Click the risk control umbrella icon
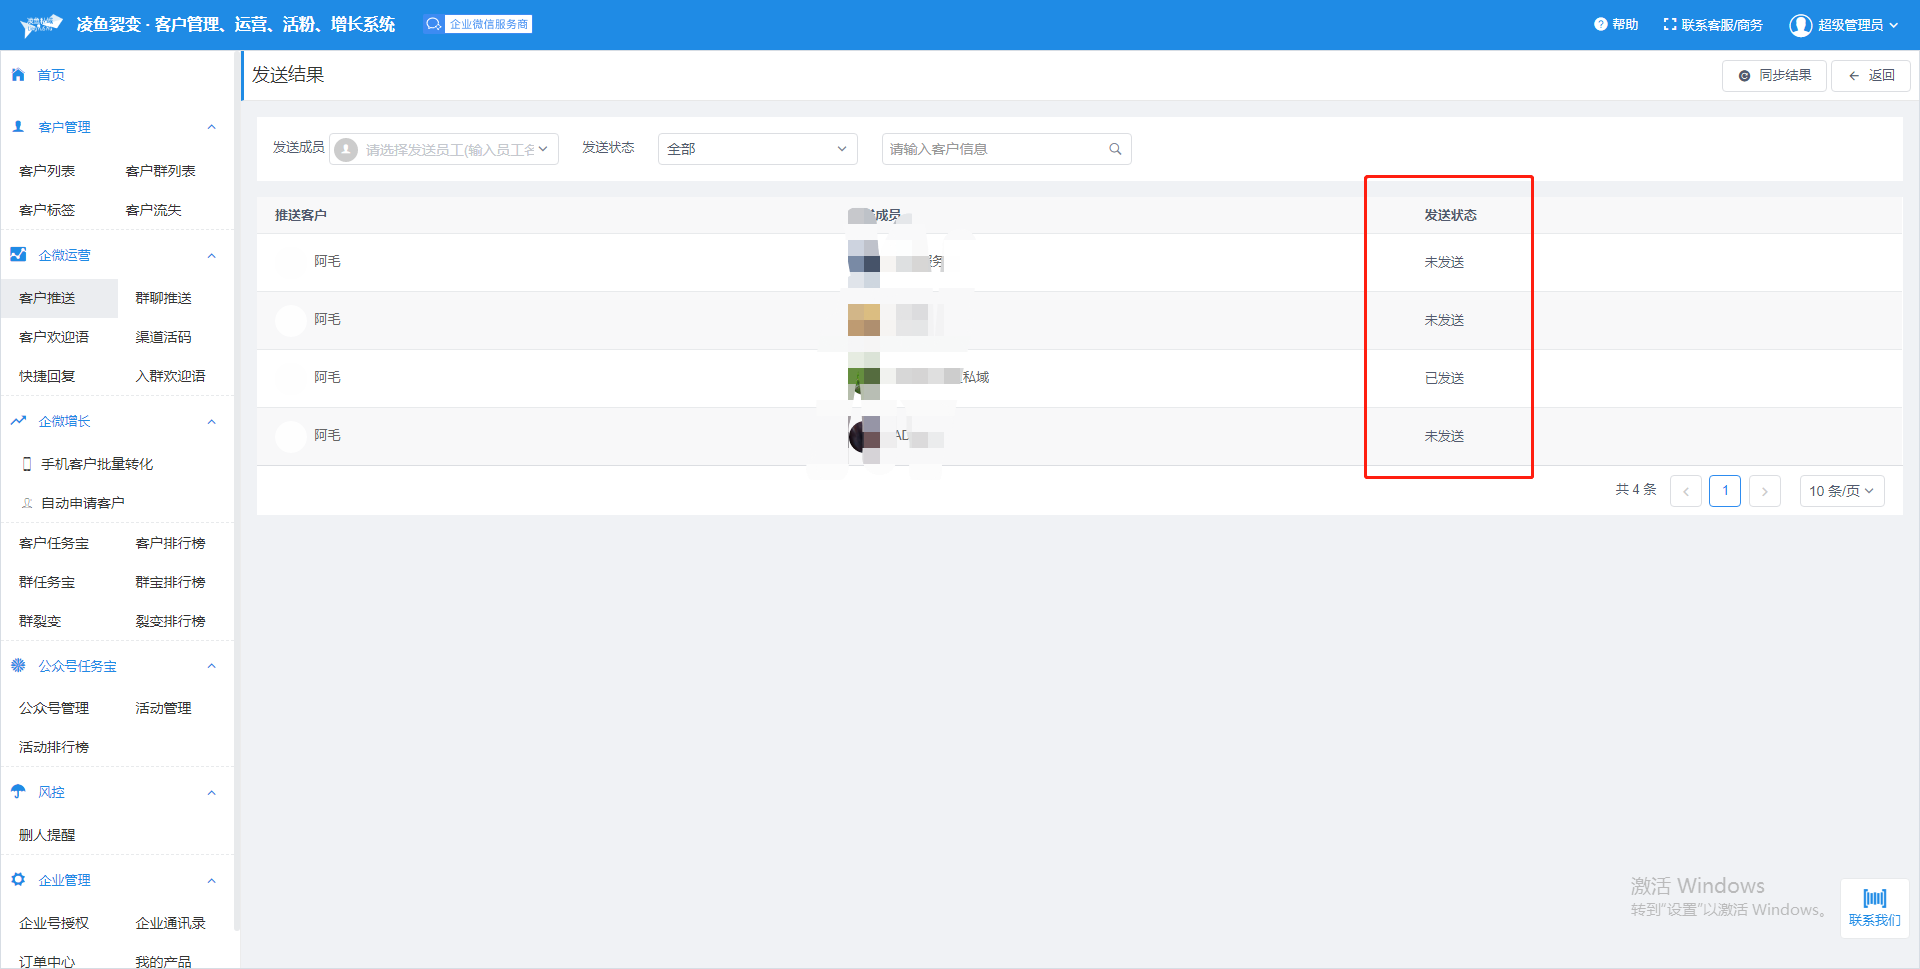 (x=18, y=792)
